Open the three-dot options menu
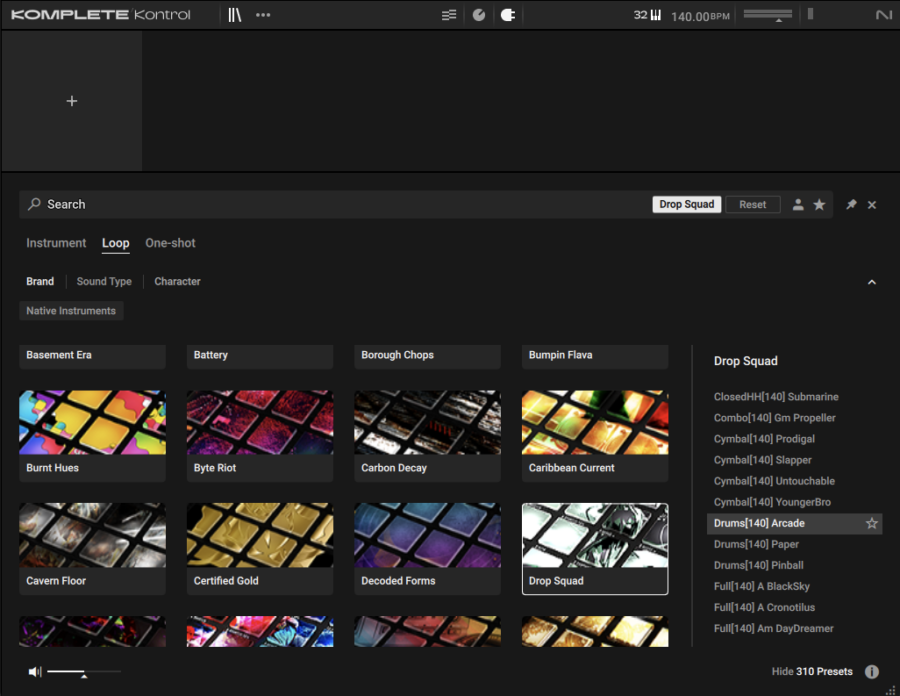This screenshot has height=696, width=900. click(263, 15)
